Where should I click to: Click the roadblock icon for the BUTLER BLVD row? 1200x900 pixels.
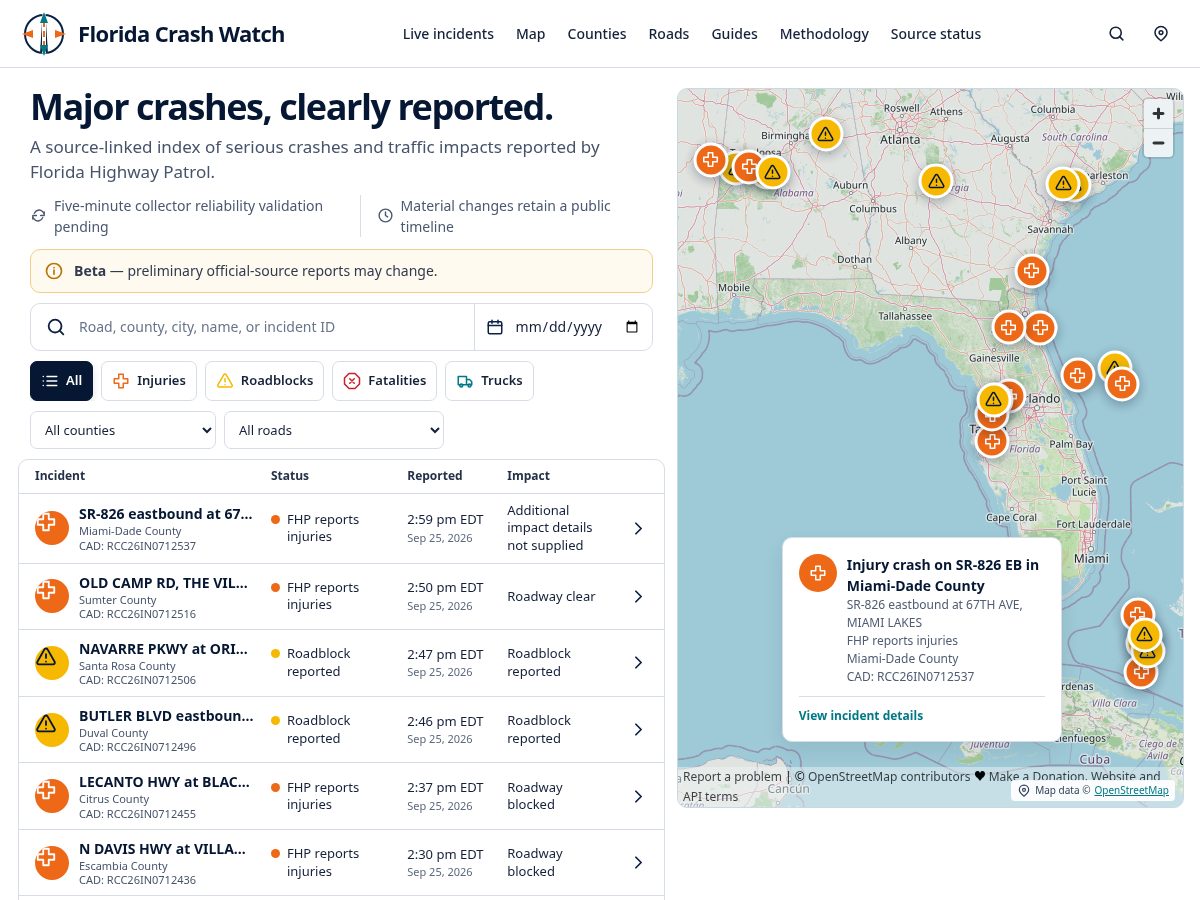point(52,729)
